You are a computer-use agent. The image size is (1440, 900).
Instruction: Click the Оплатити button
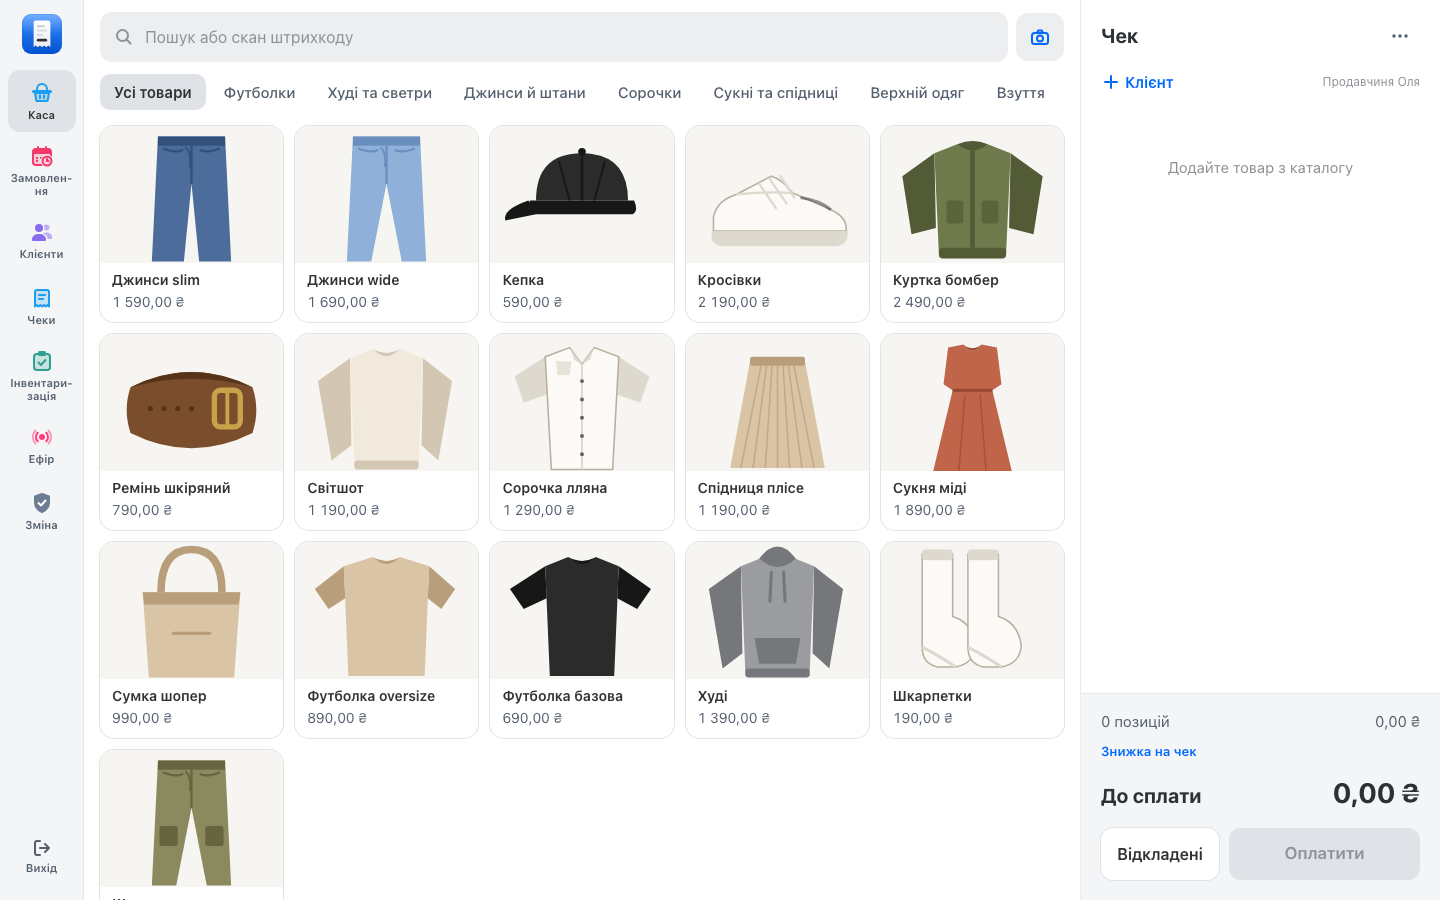1324,854
